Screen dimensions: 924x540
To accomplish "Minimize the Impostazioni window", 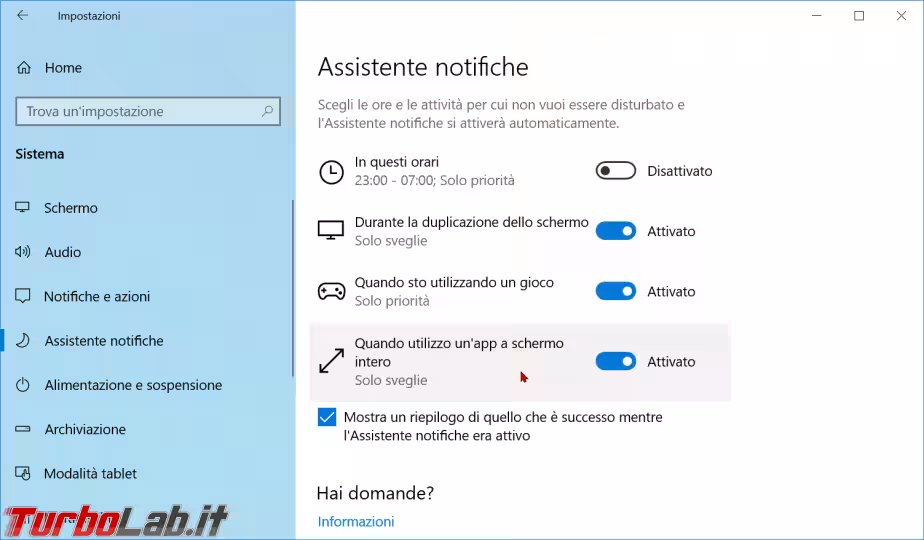I will pos(817,16).
